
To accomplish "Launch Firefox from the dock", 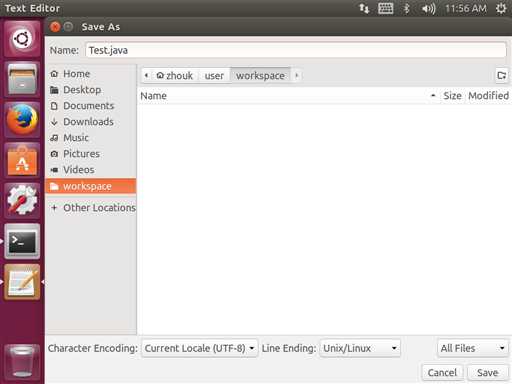I will pyautogui.click(x=22, y=120).
